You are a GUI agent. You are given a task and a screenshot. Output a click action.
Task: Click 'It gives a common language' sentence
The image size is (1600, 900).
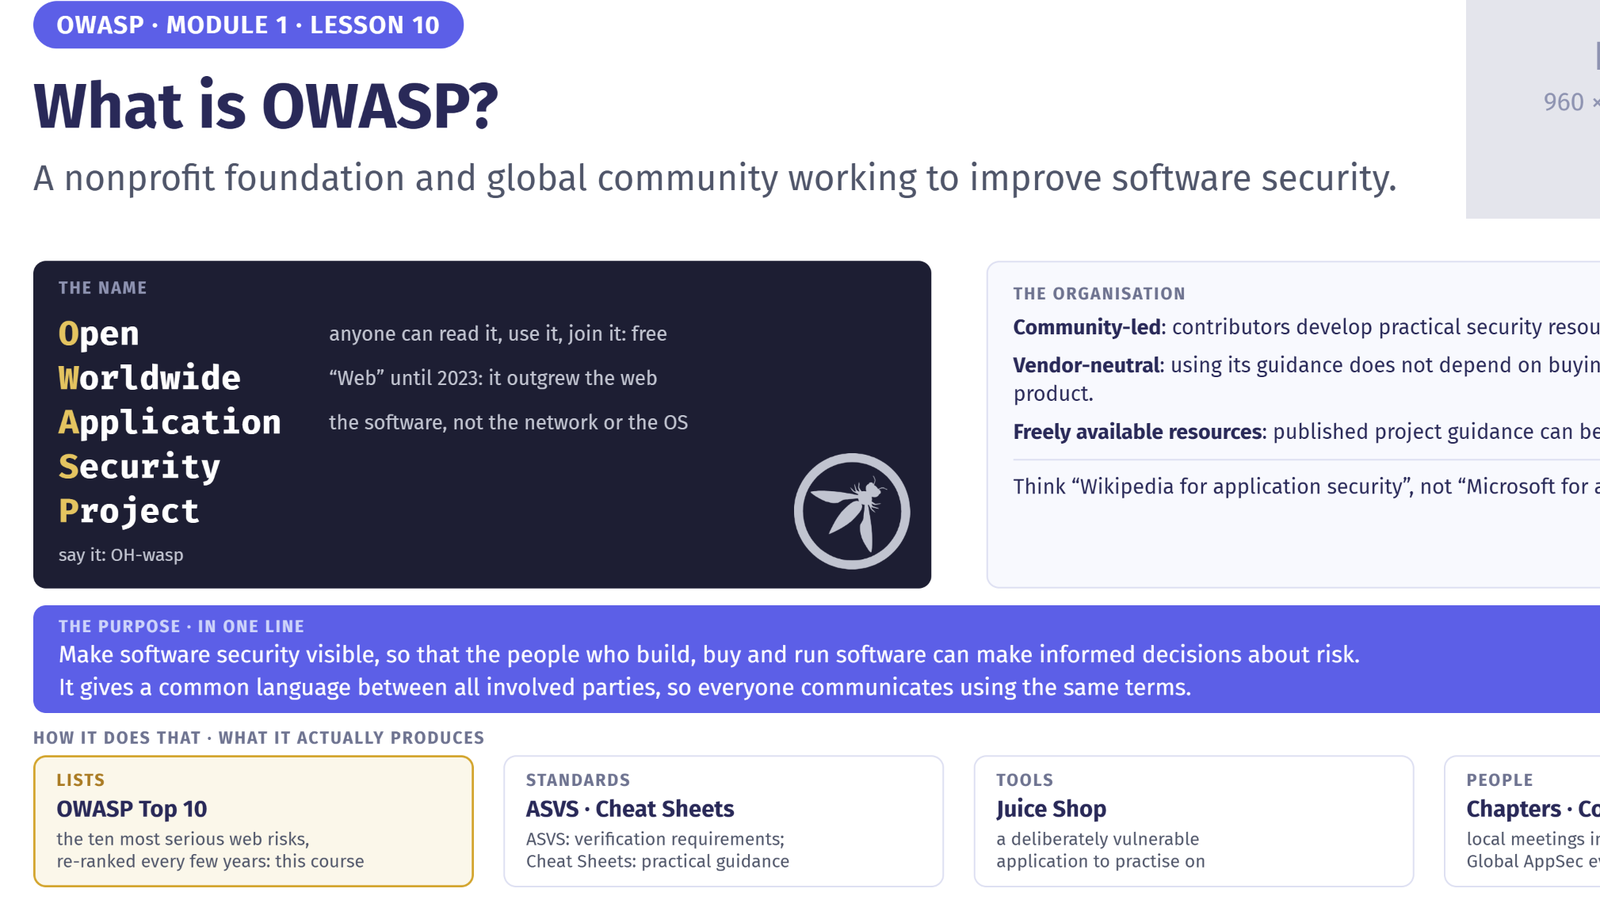[625, 688]
